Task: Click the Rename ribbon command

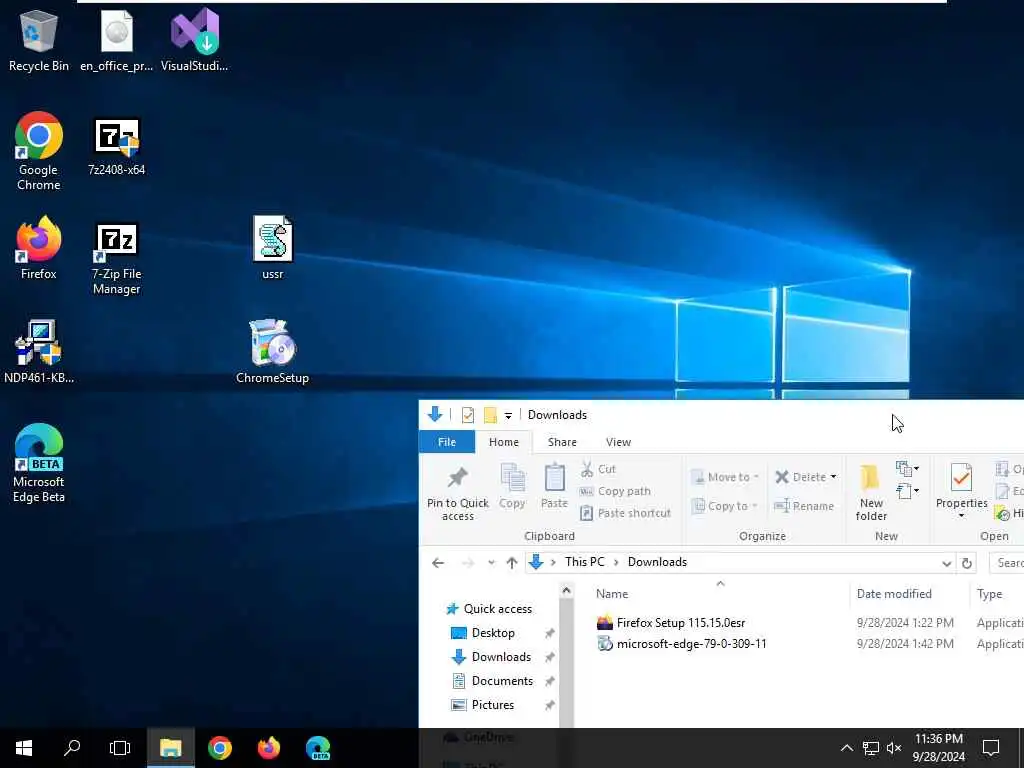Action: click(804, 506)
